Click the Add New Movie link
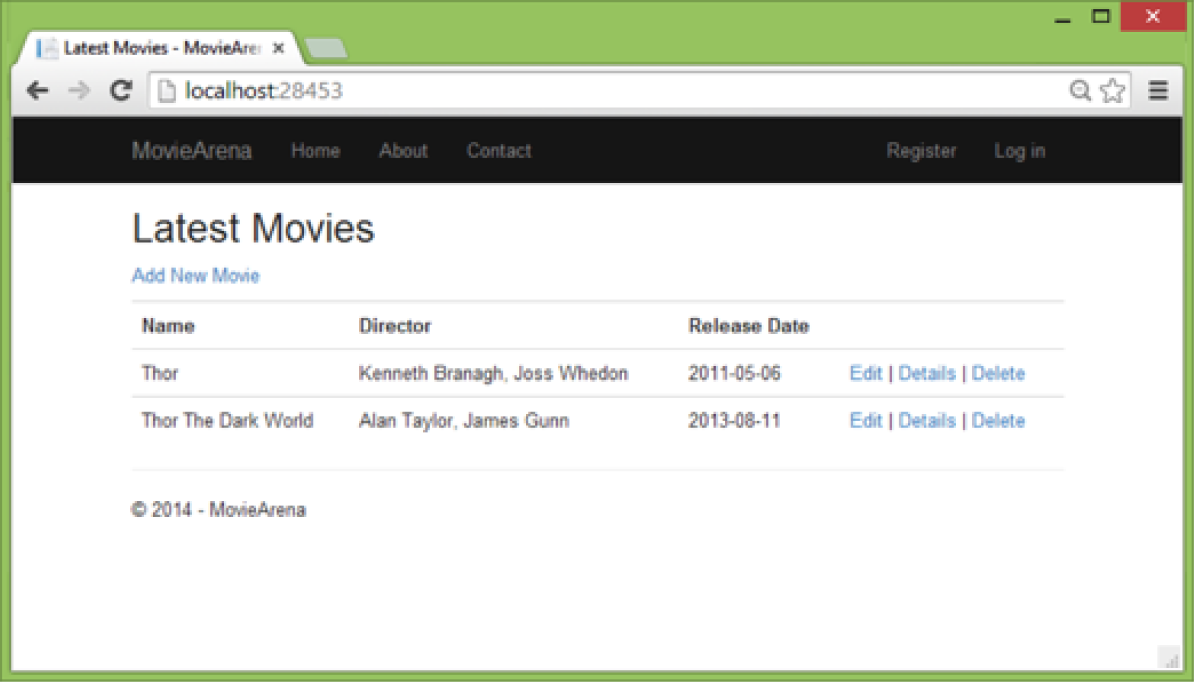Viewport: 1196px width, 684px height. [x=195, y=275]
